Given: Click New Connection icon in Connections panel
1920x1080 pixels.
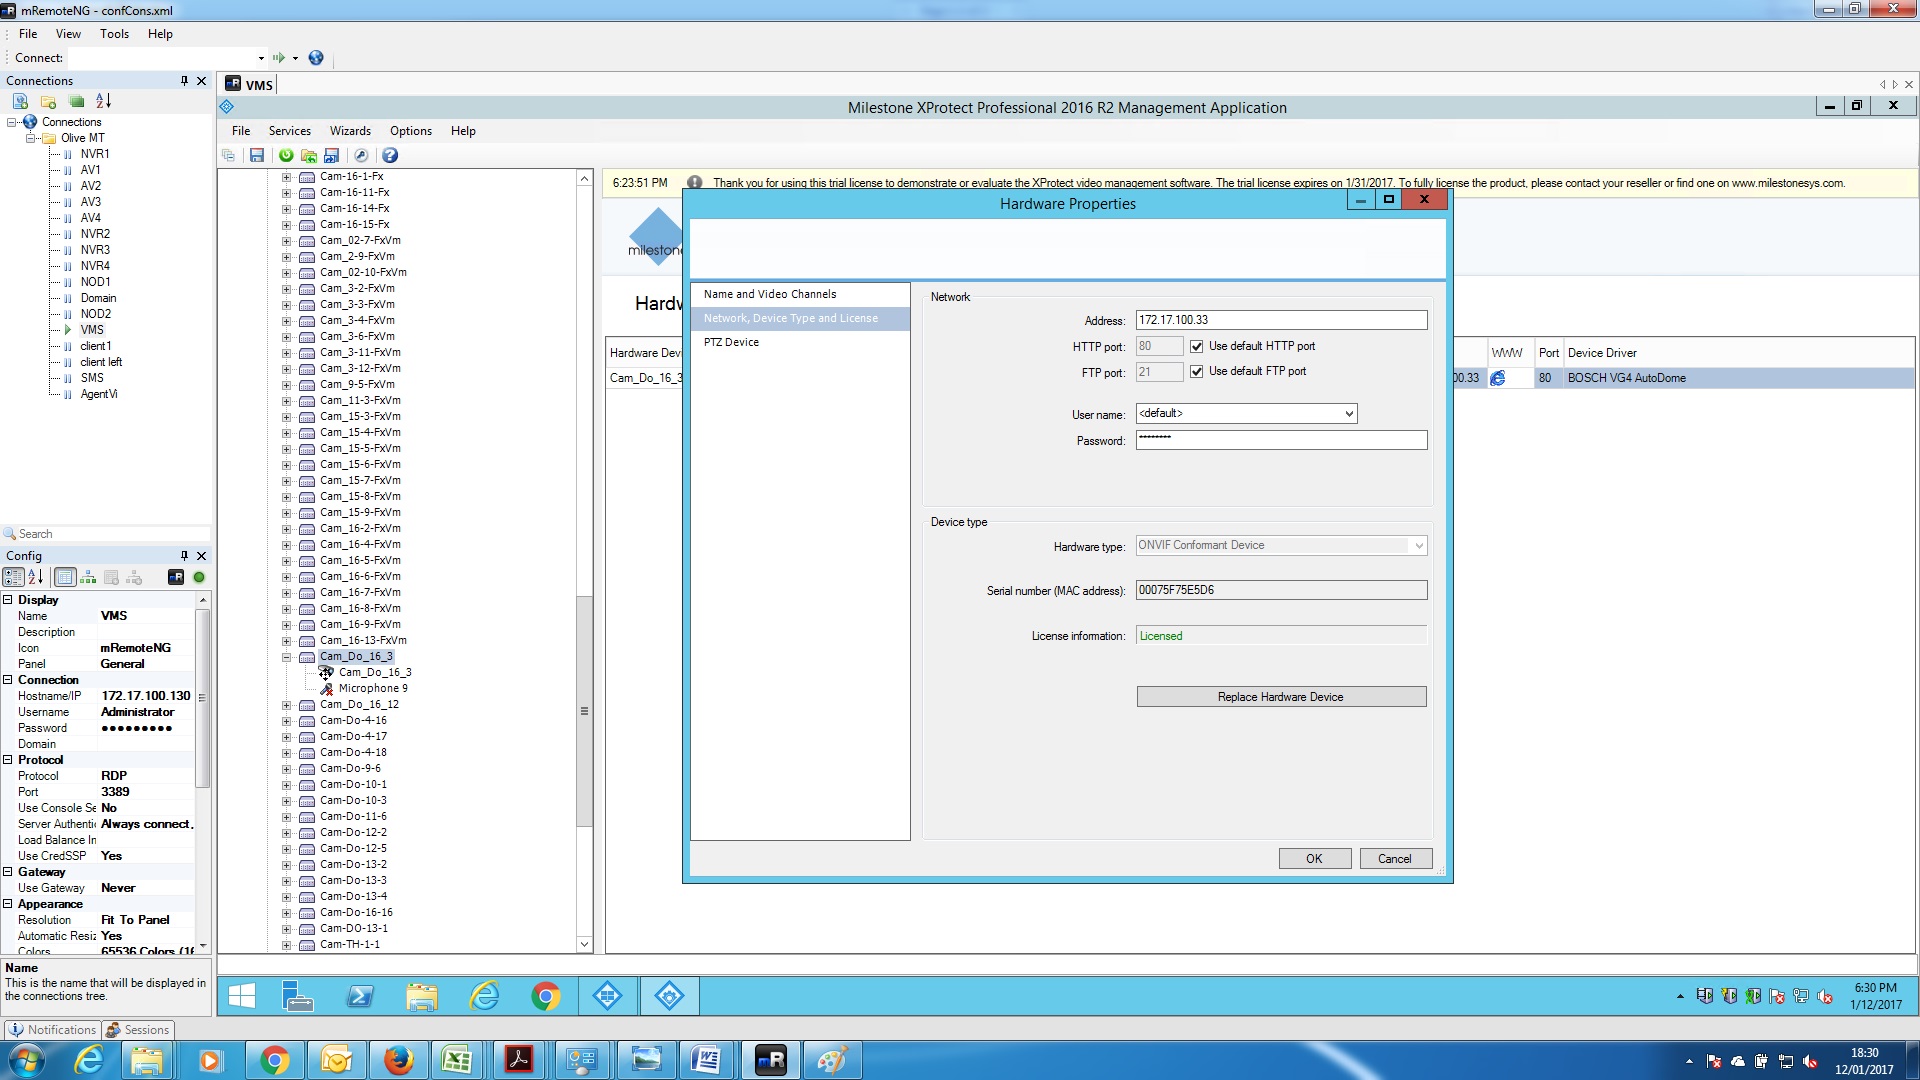Looking at the screenshot, I should coord(20,101).
